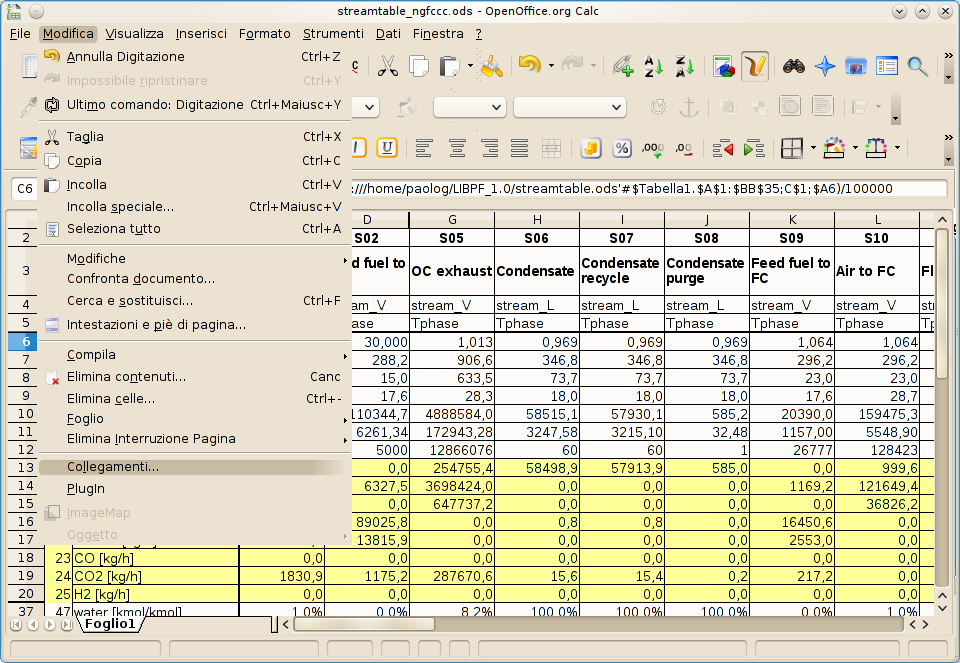This screenshot has width=960, height=663.
Task: Open the Foglio1 sheet tab
Action: coord(110,624)
